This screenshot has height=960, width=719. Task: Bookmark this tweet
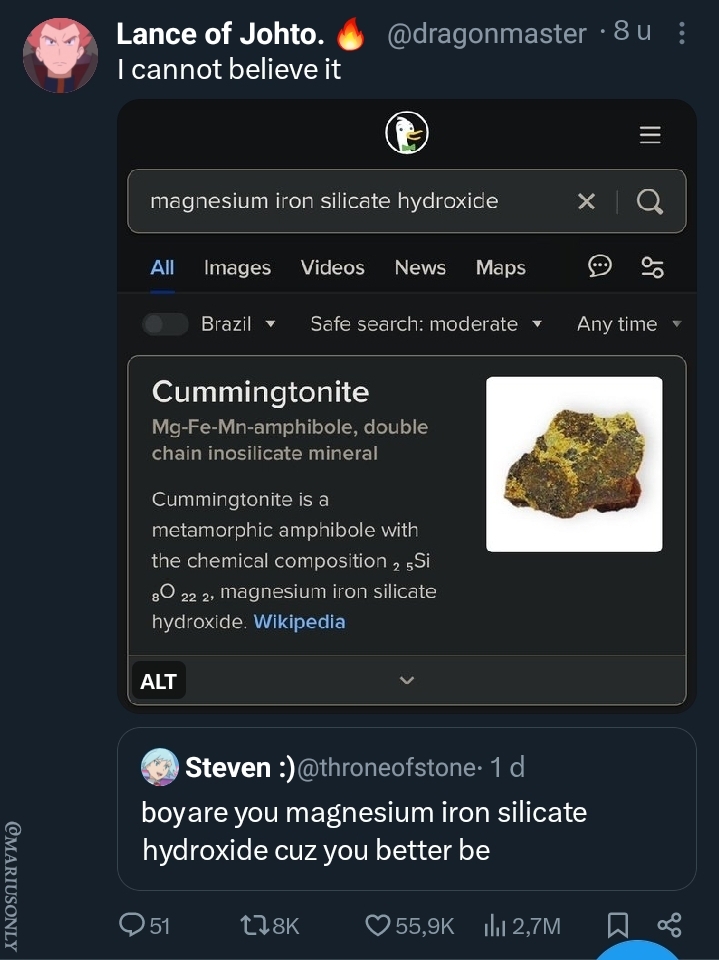coord(618,925)
